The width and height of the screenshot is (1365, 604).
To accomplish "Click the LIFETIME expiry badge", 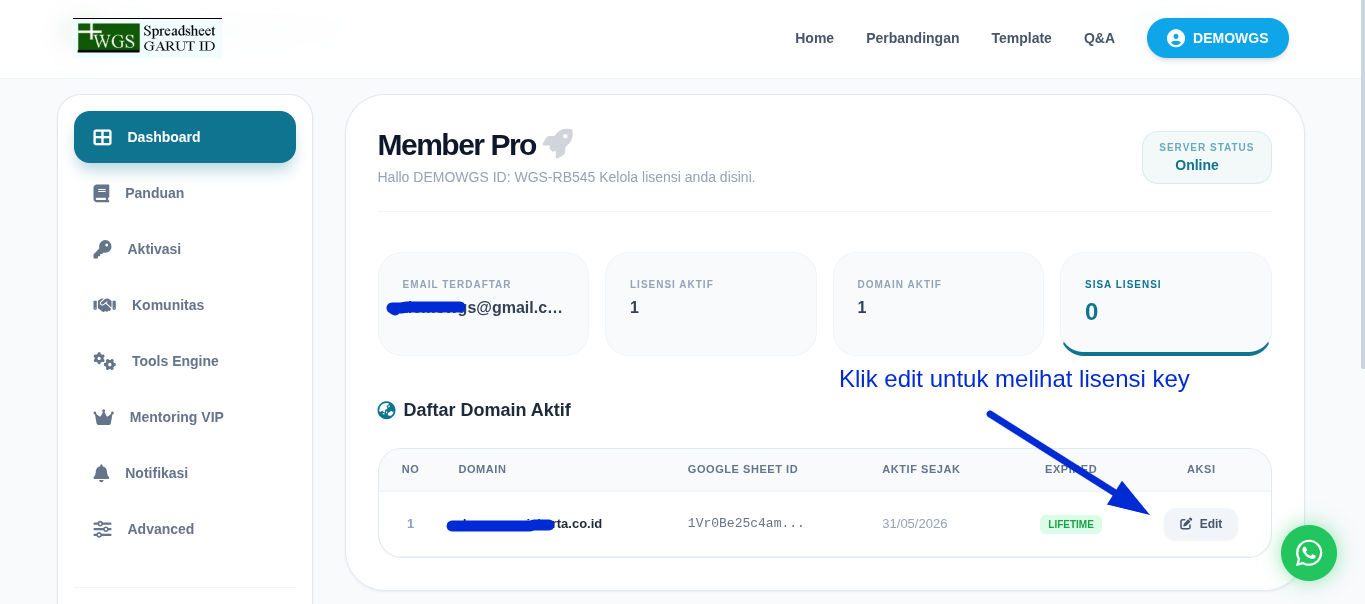I will (1071, 524).
